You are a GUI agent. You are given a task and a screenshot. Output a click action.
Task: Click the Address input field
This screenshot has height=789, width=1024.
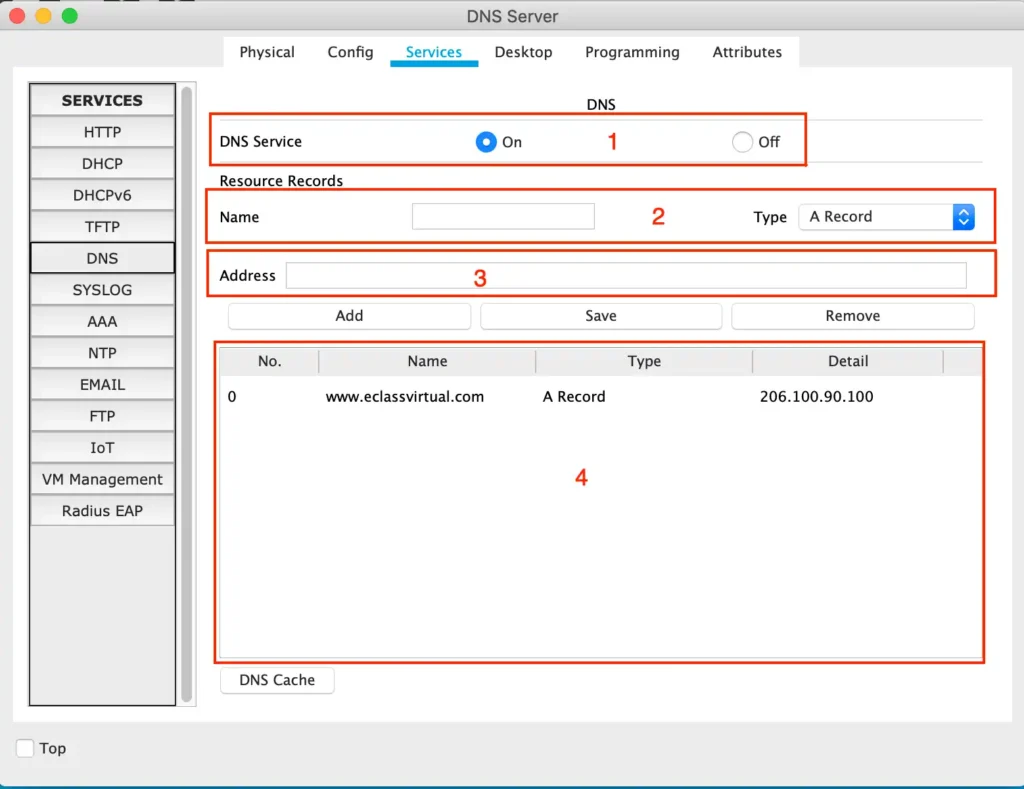[x=626, y=276]
